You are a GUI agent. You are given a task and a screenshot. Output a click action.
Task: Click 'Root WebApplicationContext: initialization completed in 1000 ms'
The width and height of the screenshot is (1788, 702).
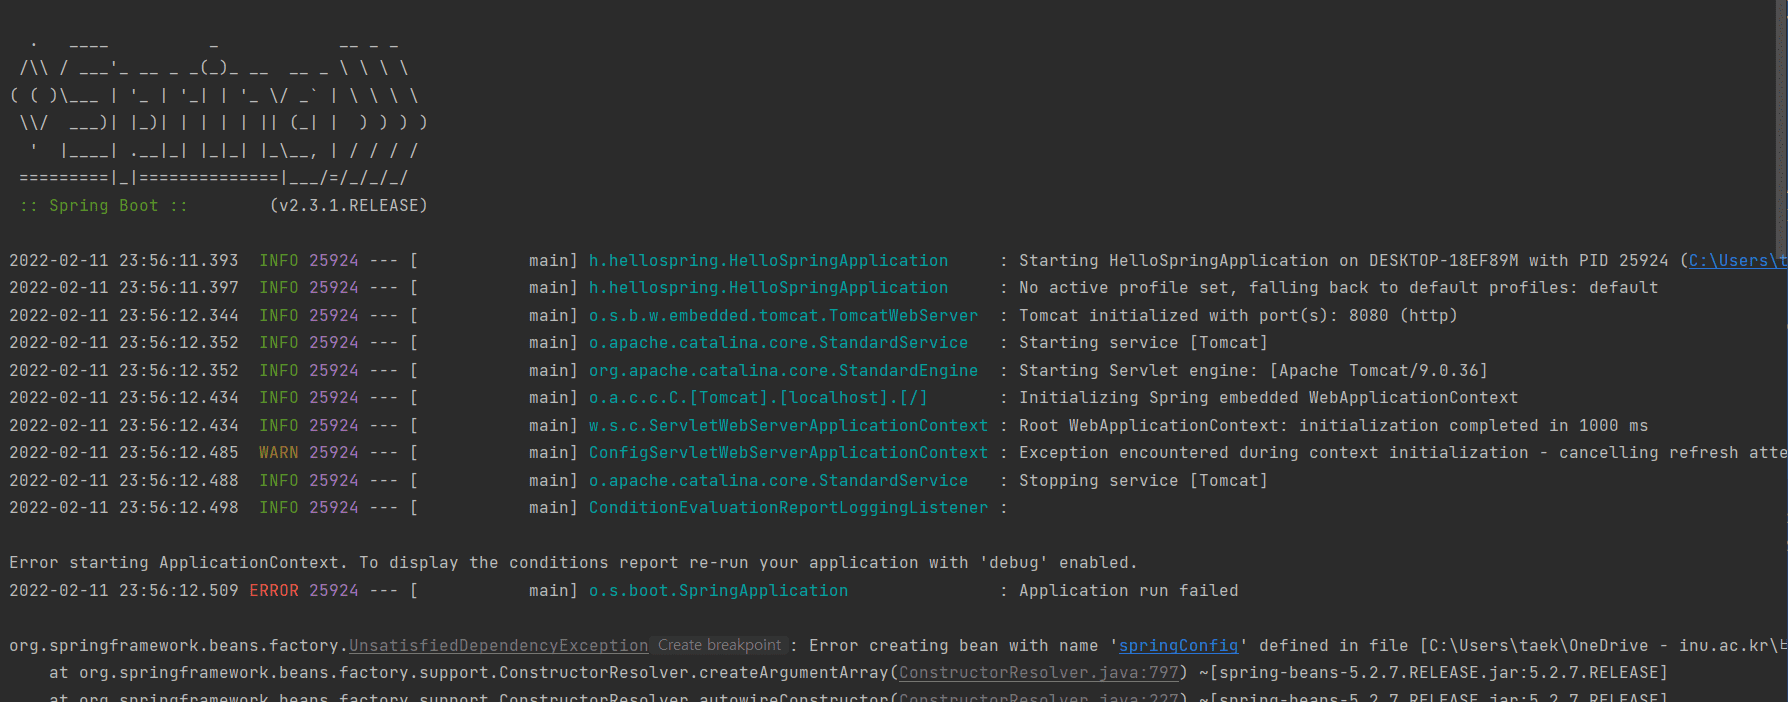(1333, 426)
